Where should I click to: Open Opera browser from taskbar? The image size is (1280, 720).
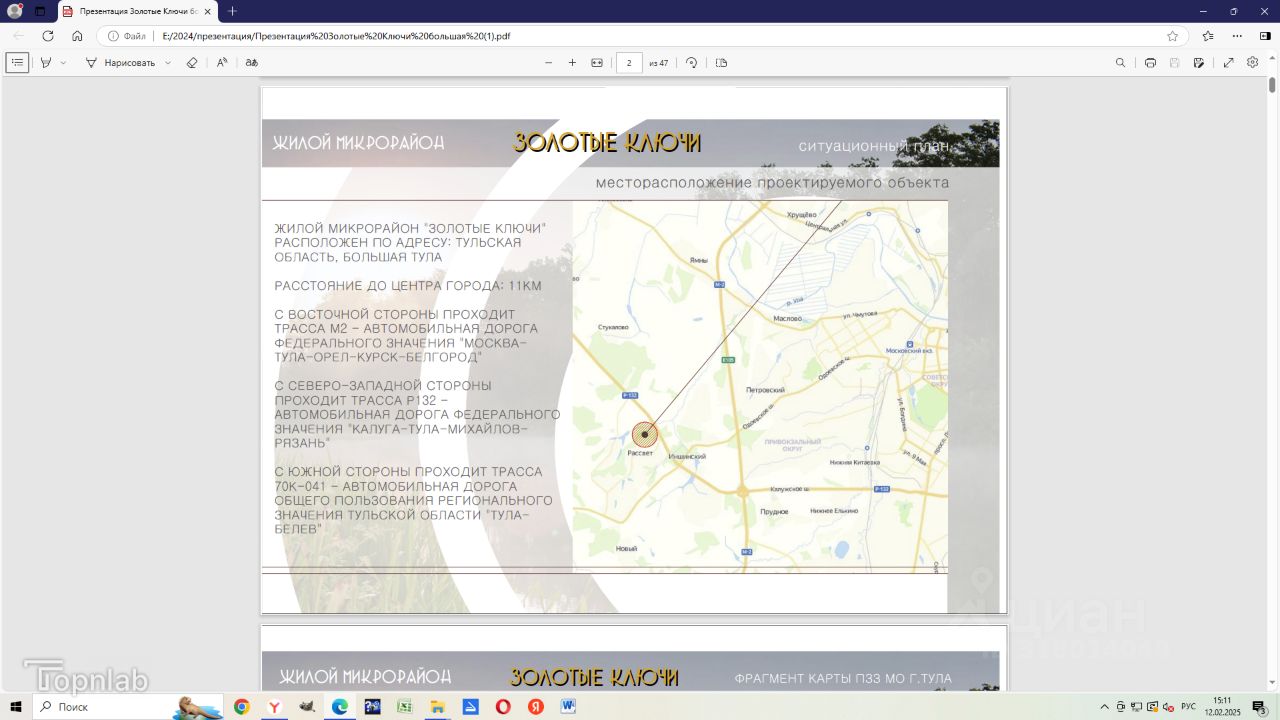503,707
